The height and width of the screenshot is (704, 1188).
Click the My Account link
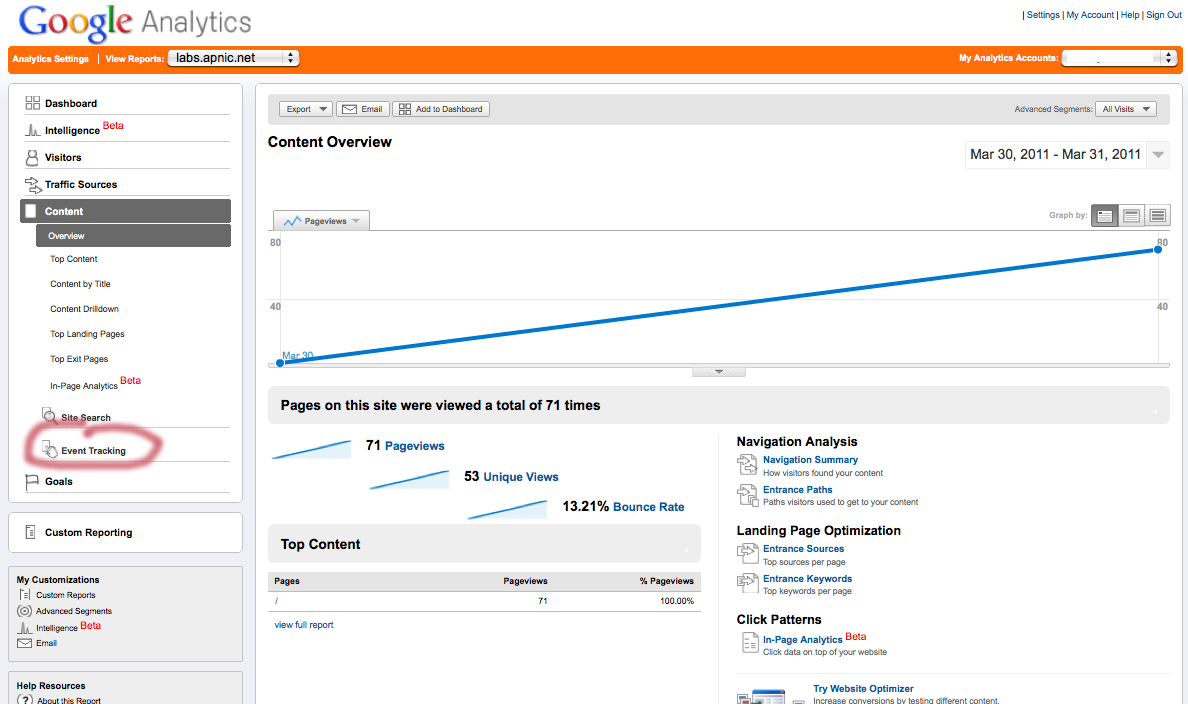(x=1090, y=15)
